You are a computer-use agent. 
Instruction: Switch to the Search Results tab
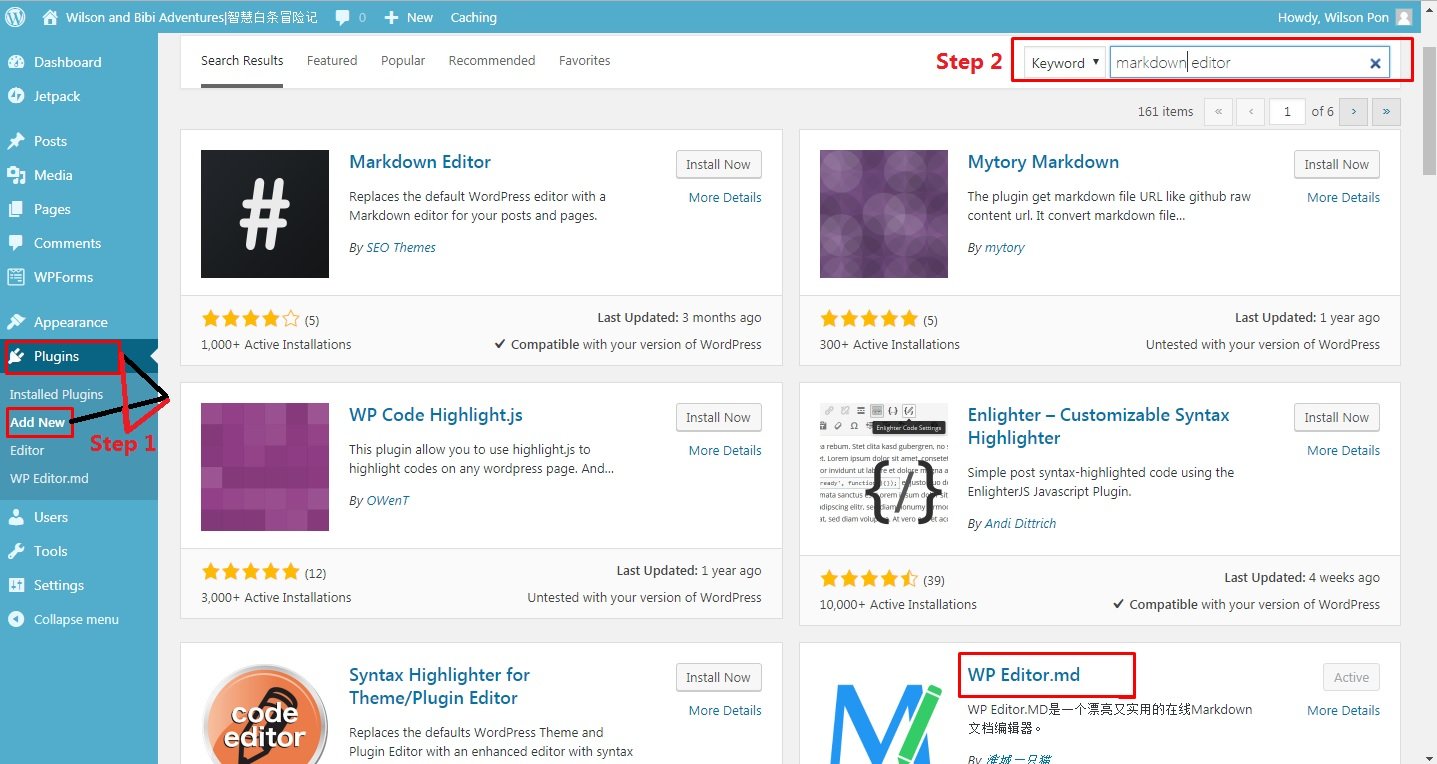[x=242, y=61]
